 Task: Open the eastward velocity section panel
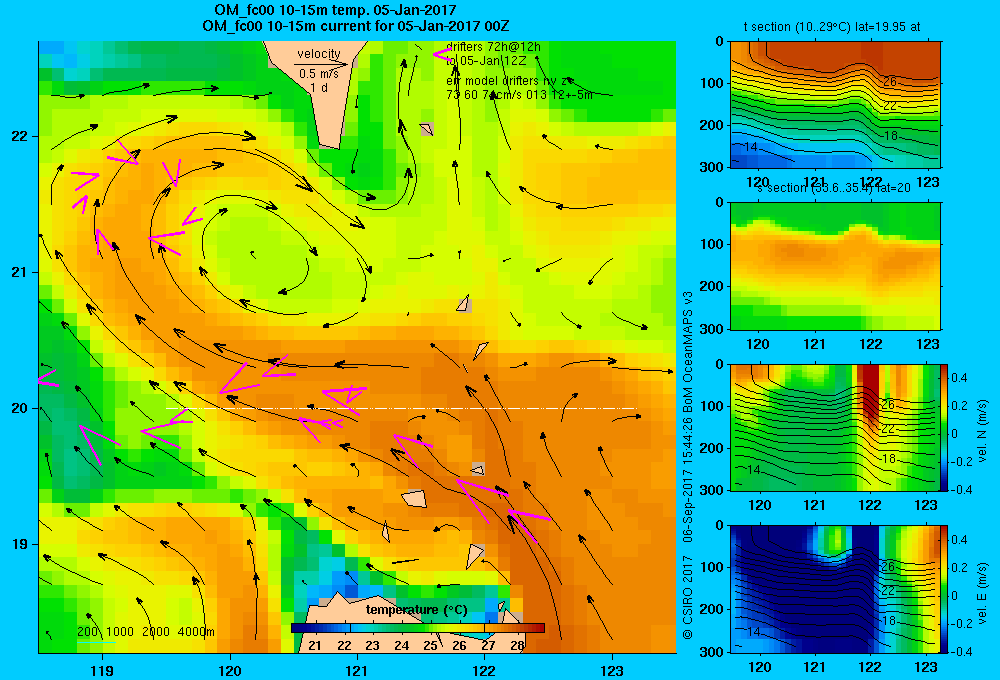[x=835, y=589]
